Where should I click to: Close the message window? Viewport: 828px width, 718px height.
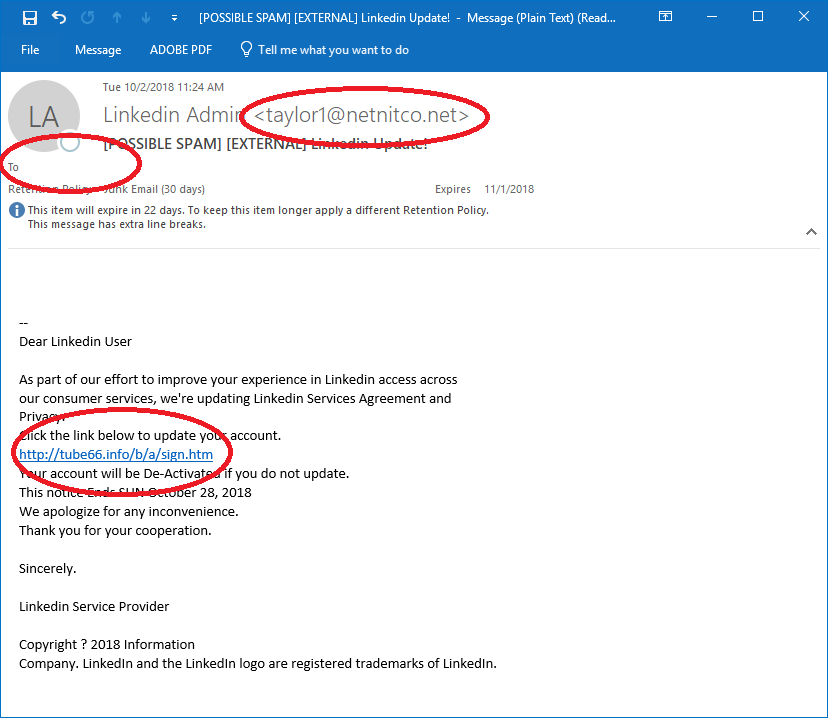(804, 16)
